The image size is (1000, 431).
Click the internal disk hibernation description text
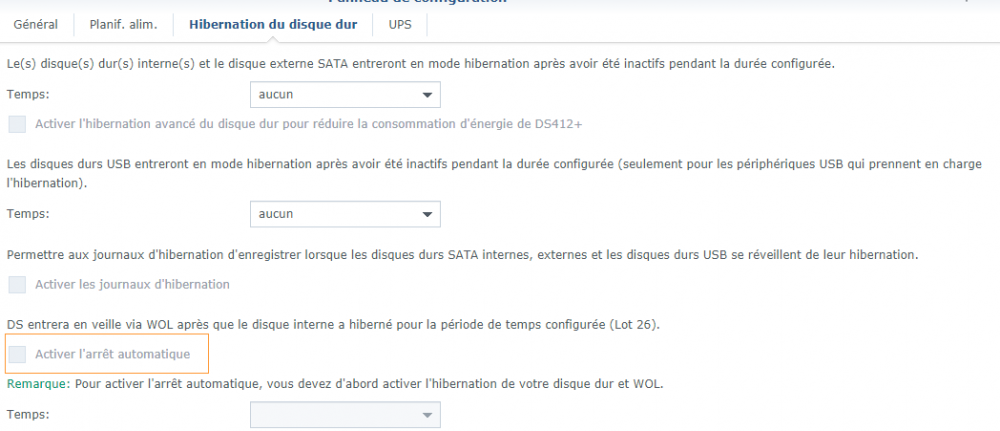click(420, 64)
